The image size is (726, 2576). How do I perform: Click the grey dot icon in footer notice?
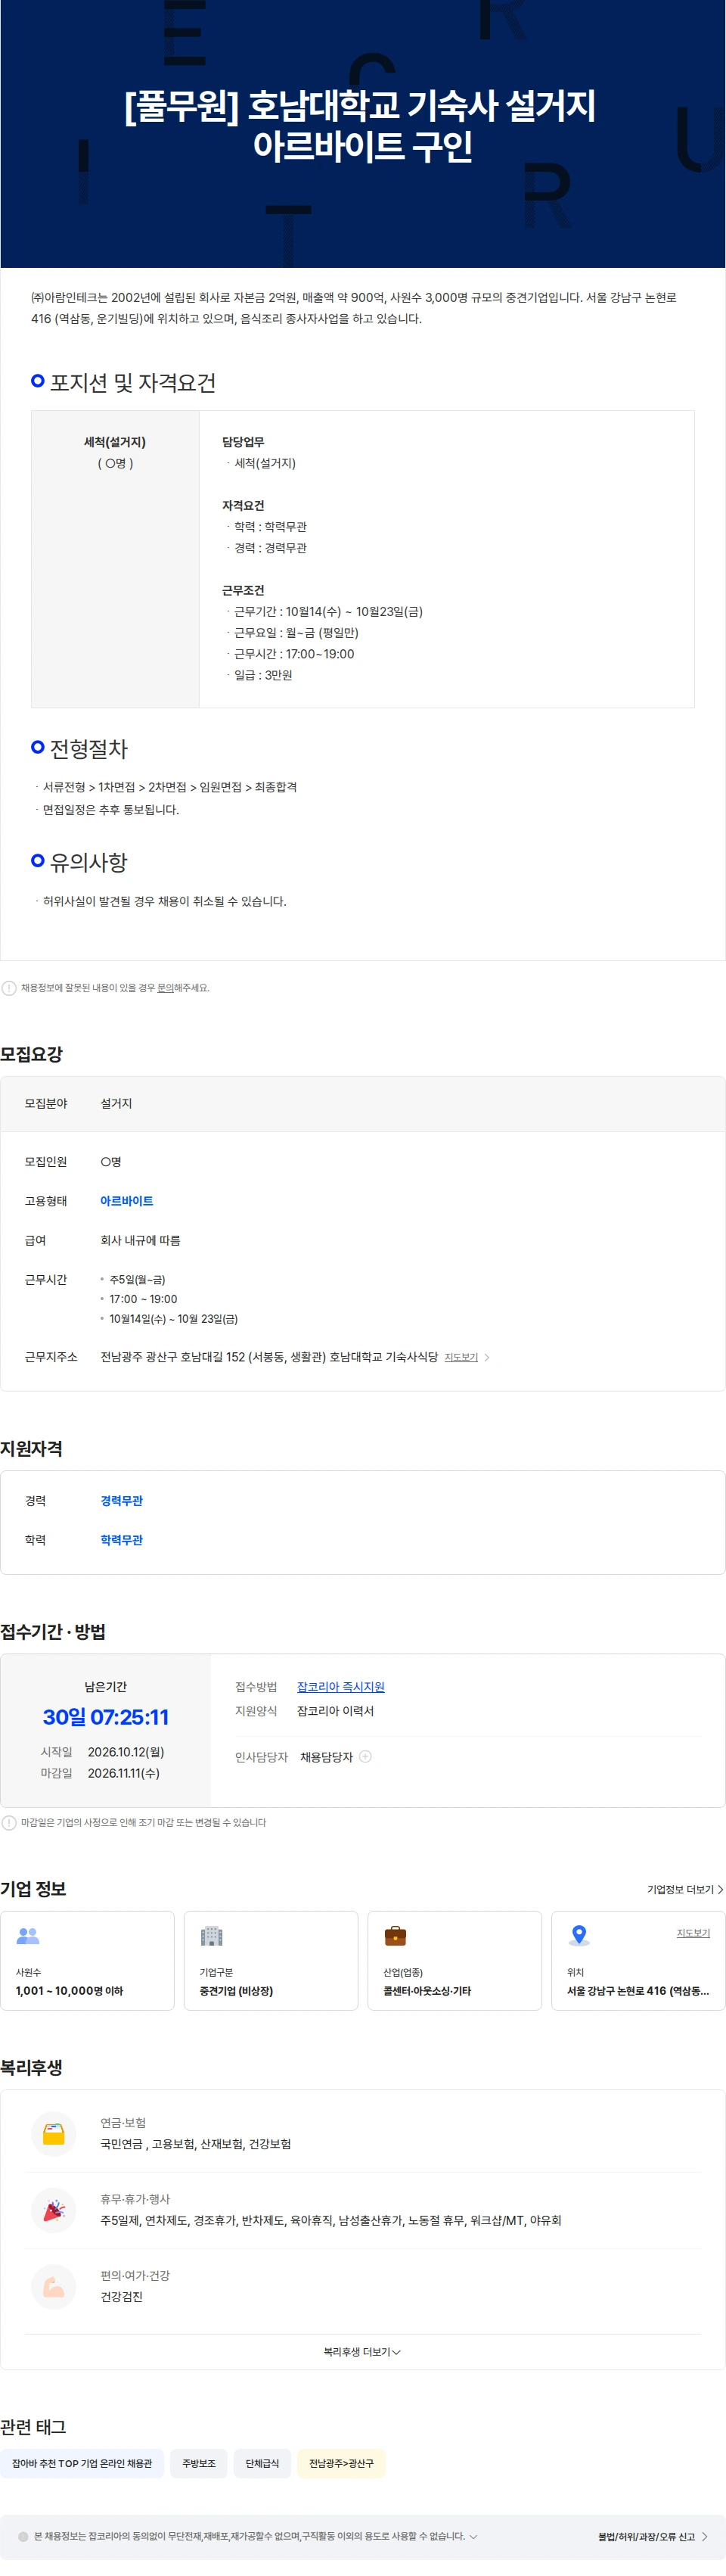click(23, 2537)
